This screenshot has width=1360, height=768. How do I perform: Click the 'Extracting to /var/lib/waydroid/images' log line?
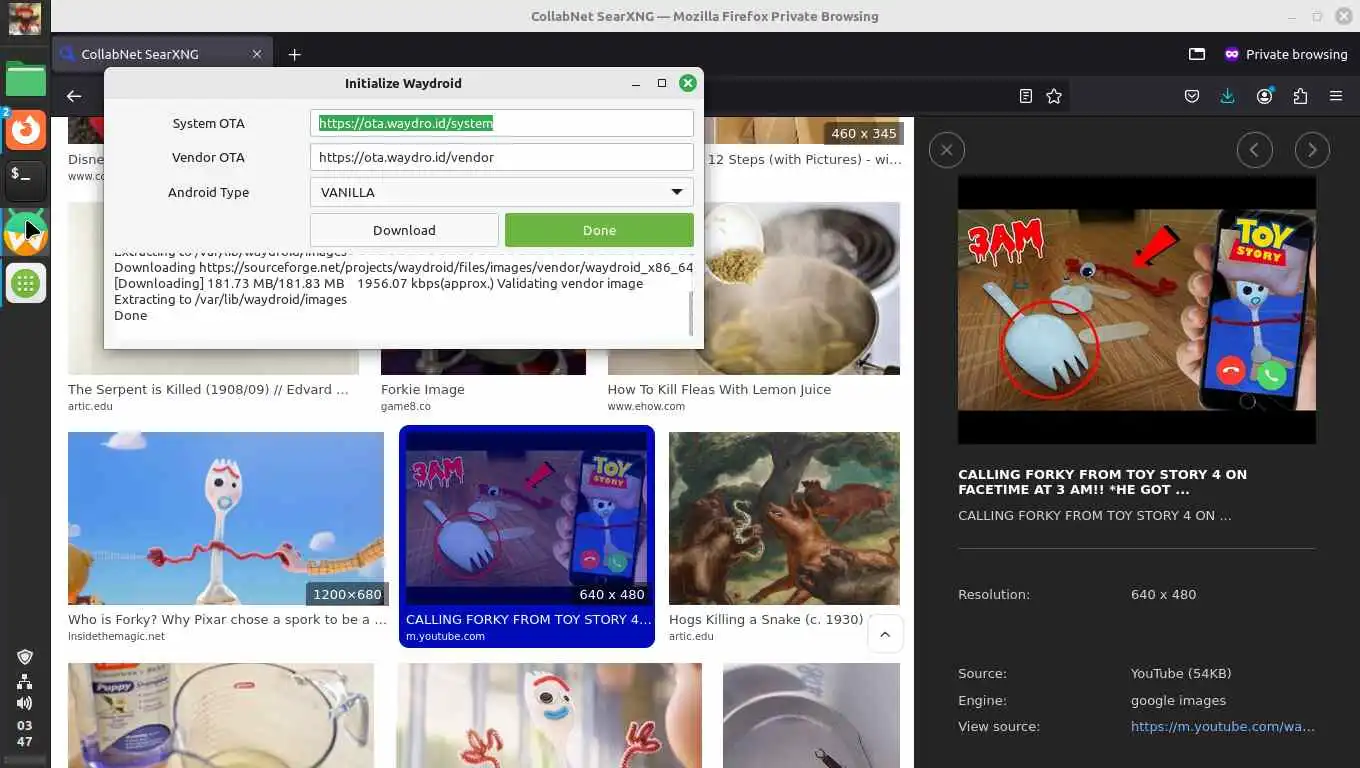[230, 299]
